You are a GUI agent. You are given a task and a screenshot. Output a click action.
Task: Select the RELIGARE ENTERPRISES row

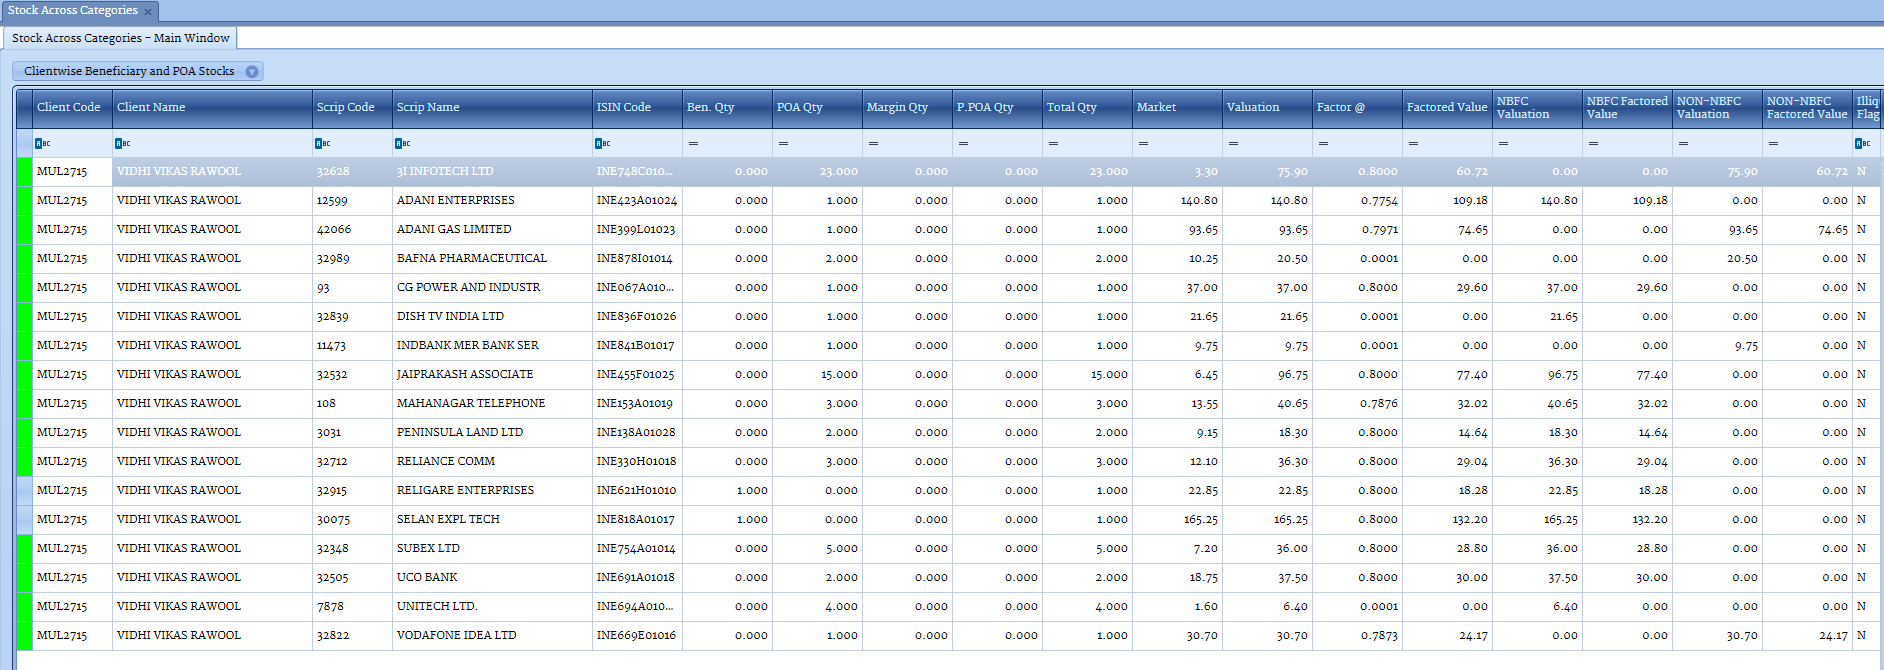coord(465,490)
